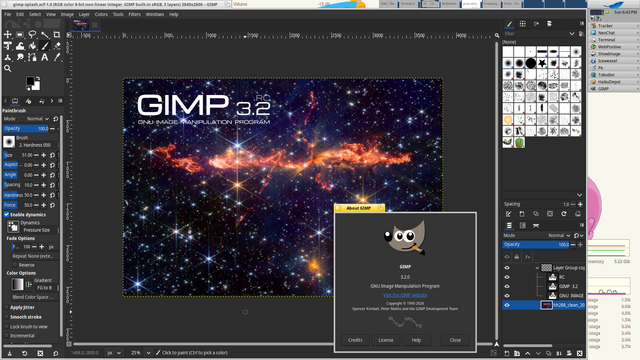The width and height of the screenshot is (640, 360).
Task: Select the Paths tool
Action: [x=32, y=58]
